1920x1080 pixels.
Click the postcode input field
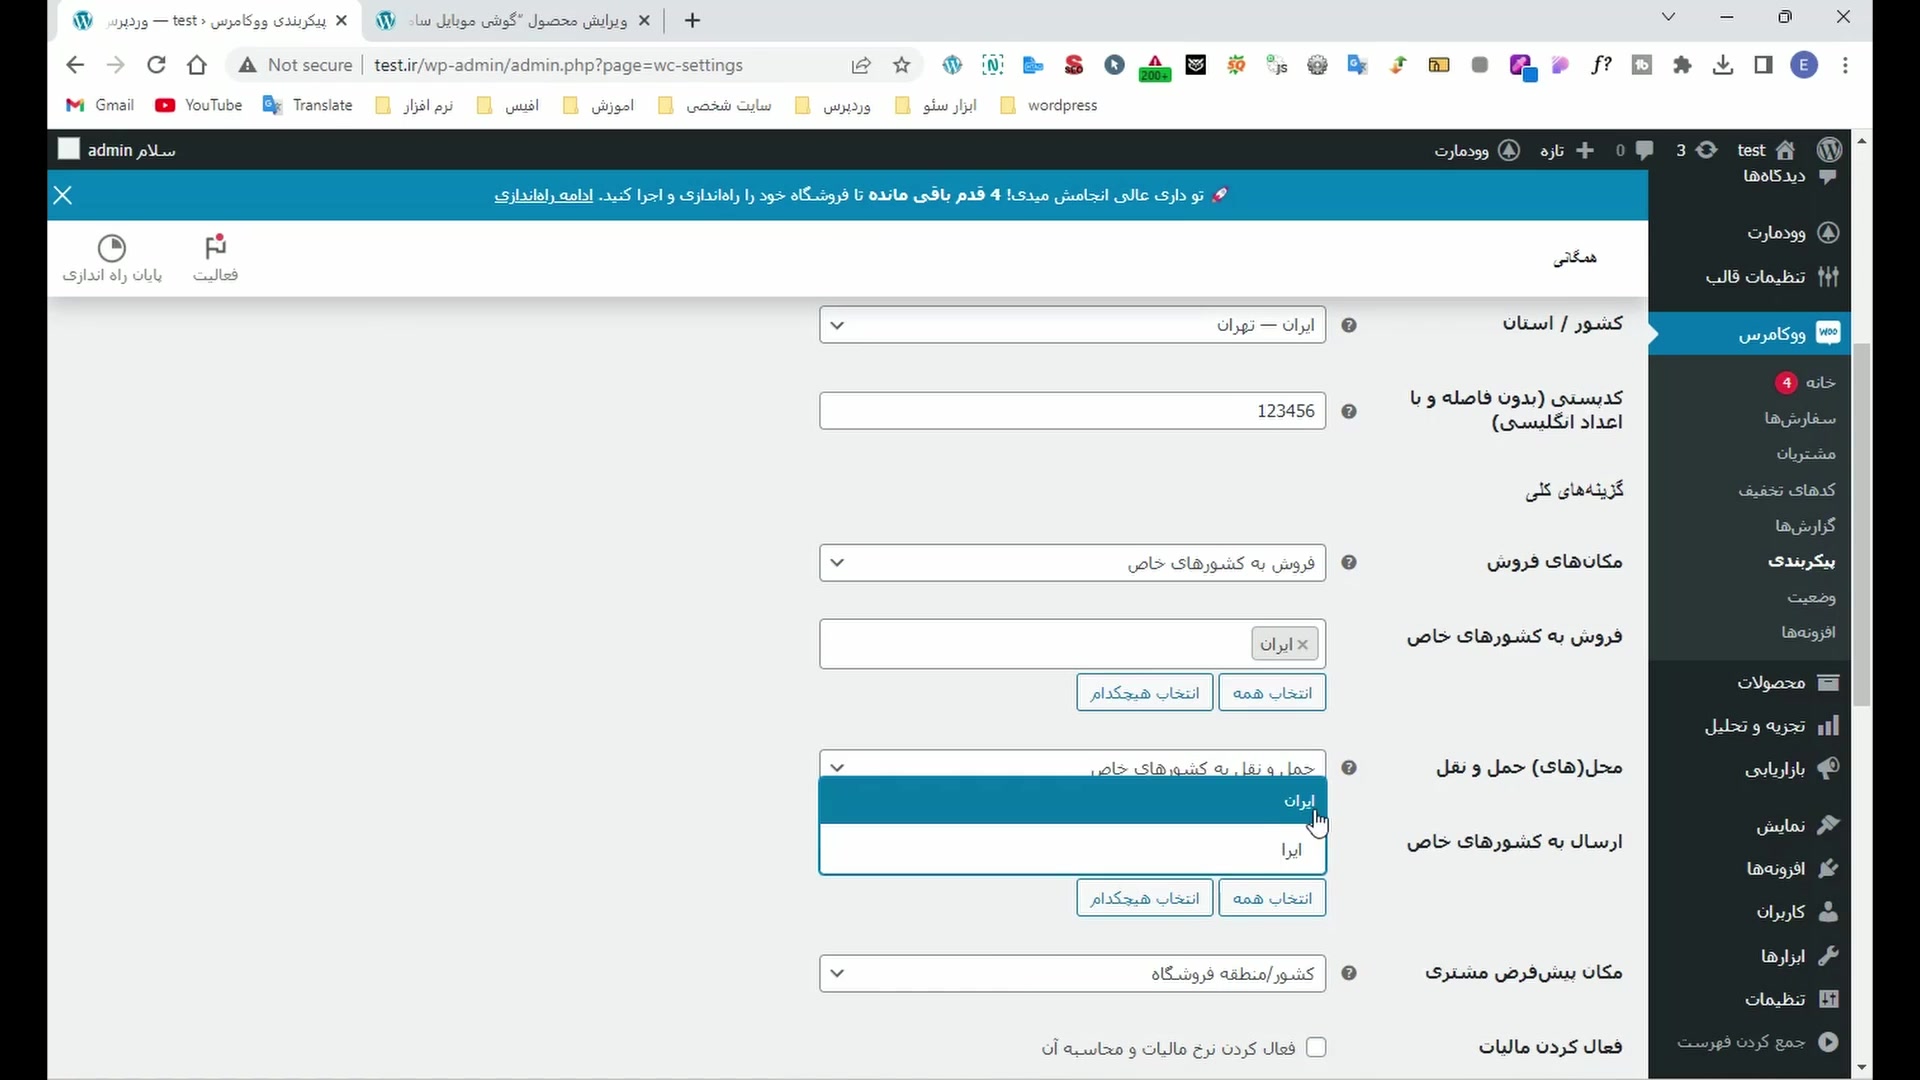coord(1072,411)
